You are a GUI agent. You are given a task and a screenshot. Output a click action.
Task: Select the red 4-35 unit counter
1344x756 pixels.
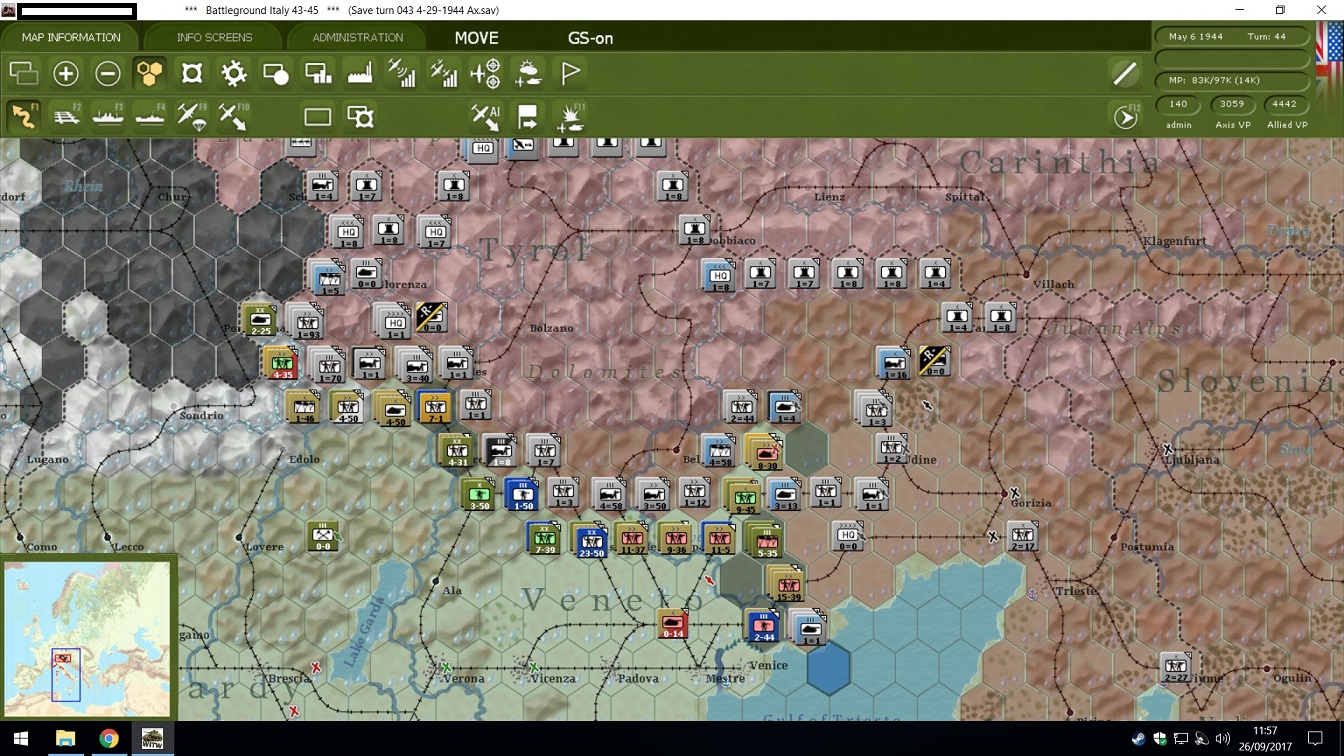click(281, 363)
